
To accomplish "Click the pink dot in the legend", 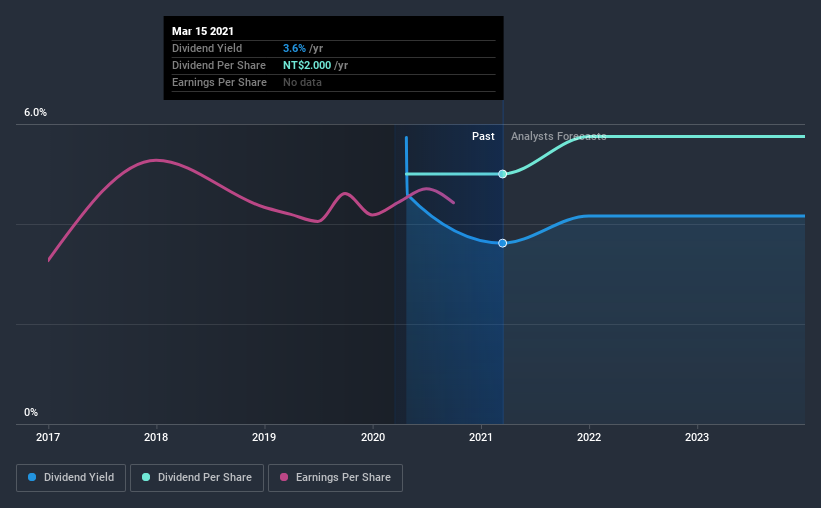I will 286,478.
